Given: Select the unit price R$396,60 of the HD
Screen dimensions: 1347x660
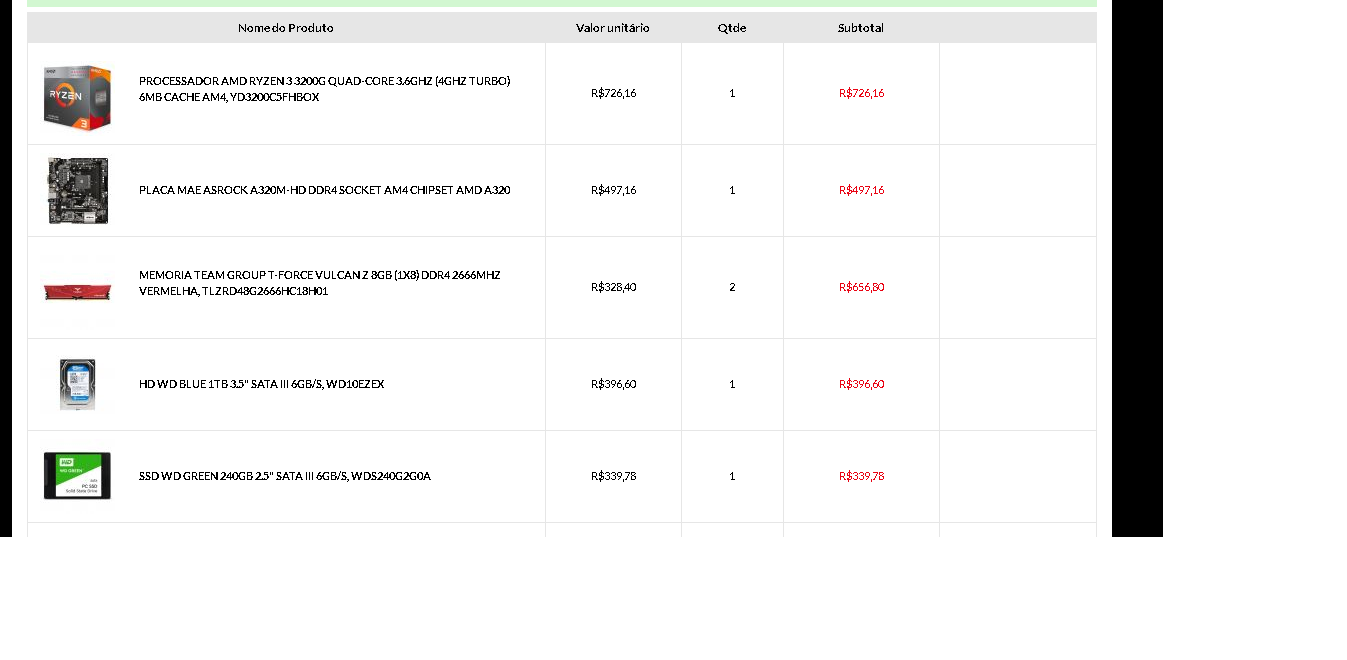Looking at the screenshot, I should (x=613, y=384).
